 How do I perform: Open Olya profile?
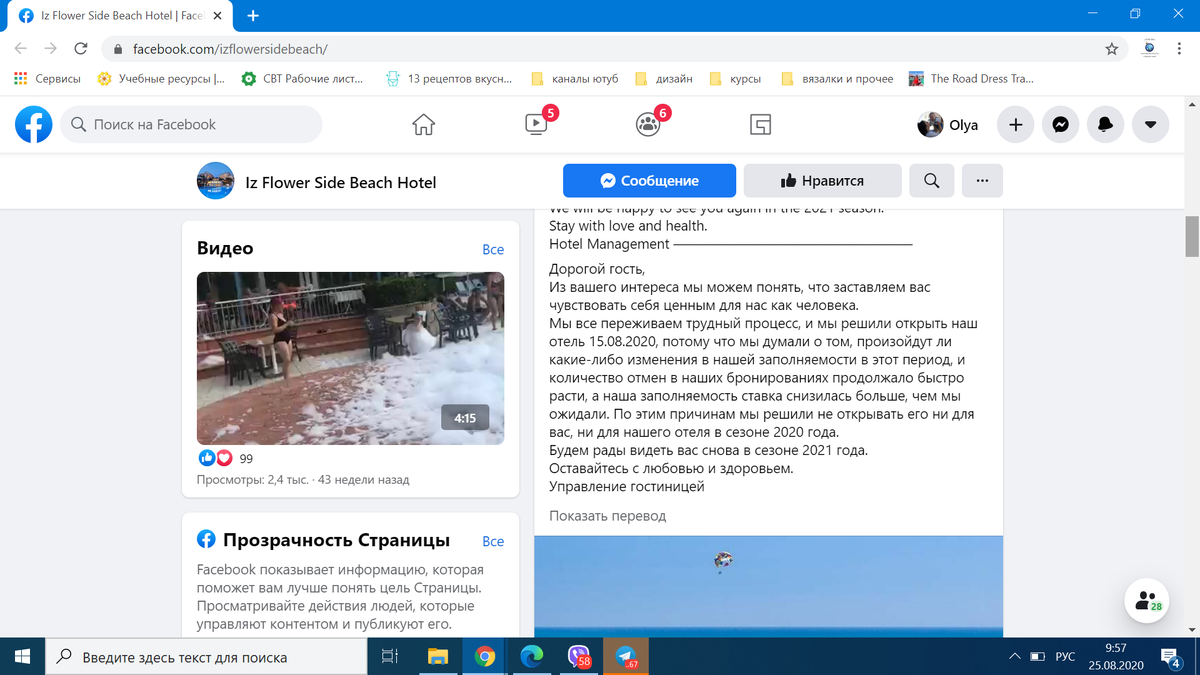[948, 125]
